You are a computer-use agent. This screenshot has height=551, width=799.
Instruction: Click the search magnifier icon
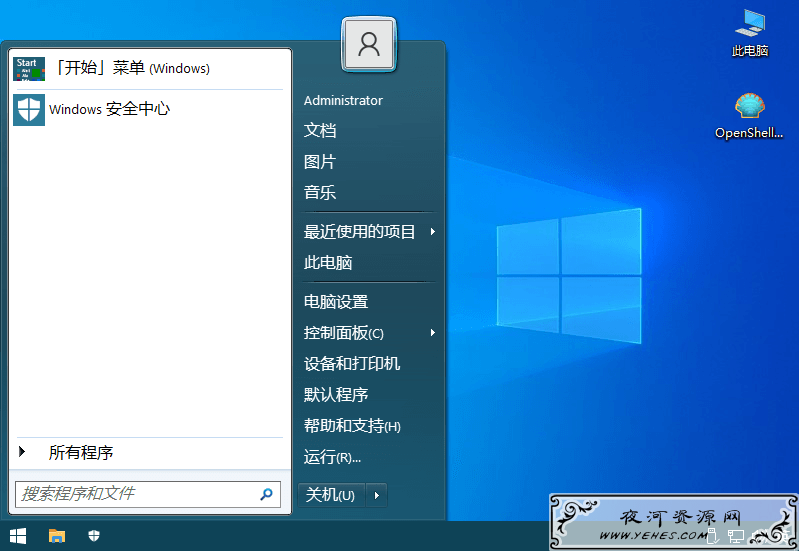(x=267, y=494)
